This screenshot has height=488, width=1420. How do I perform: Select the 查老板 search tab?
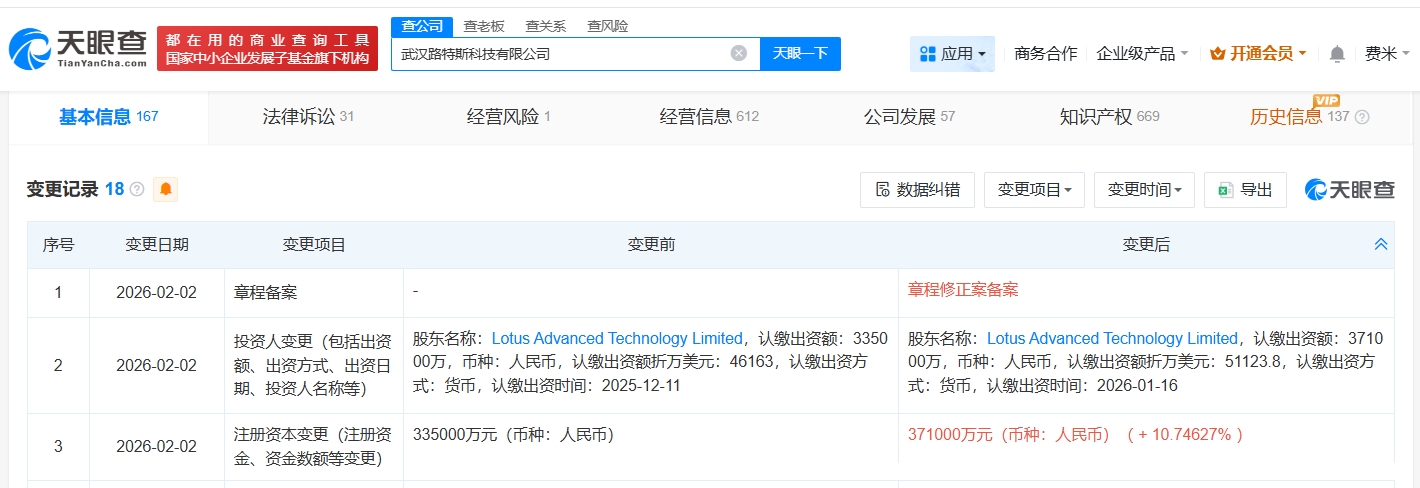tap(484, 26)
